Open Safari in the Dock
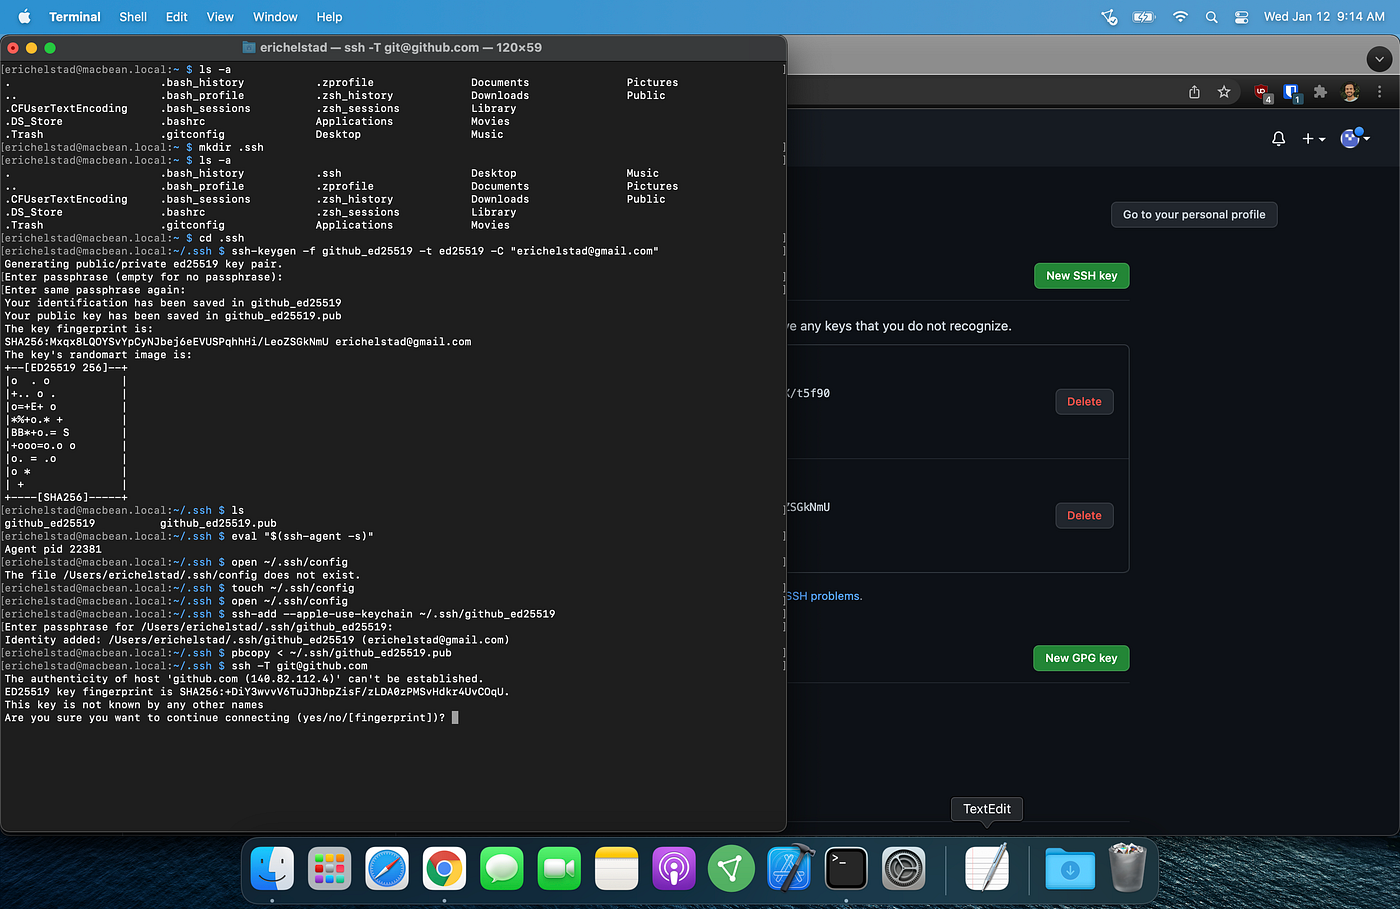The width and height of the screenshot is (1400, 909). point(387,868)
